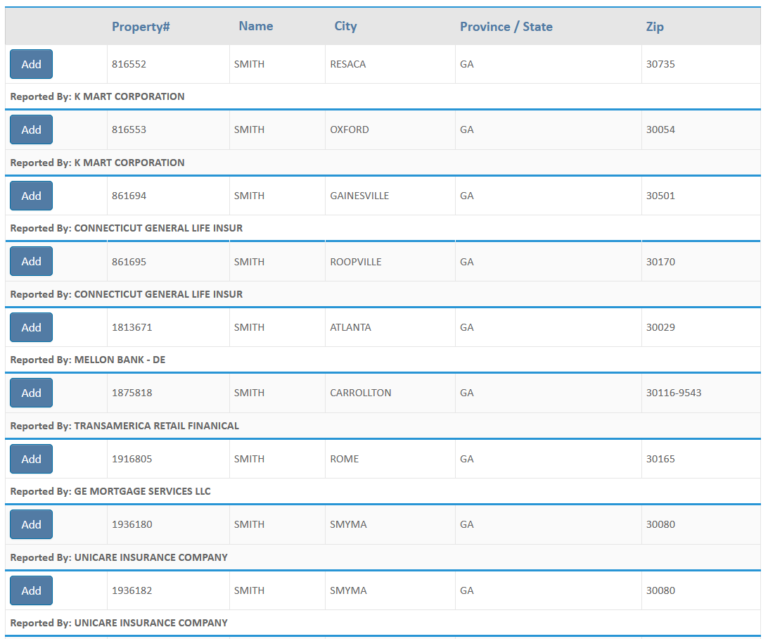Click zip code 30735
Screen dimensions: 768x639
click(x=660, y=64)
